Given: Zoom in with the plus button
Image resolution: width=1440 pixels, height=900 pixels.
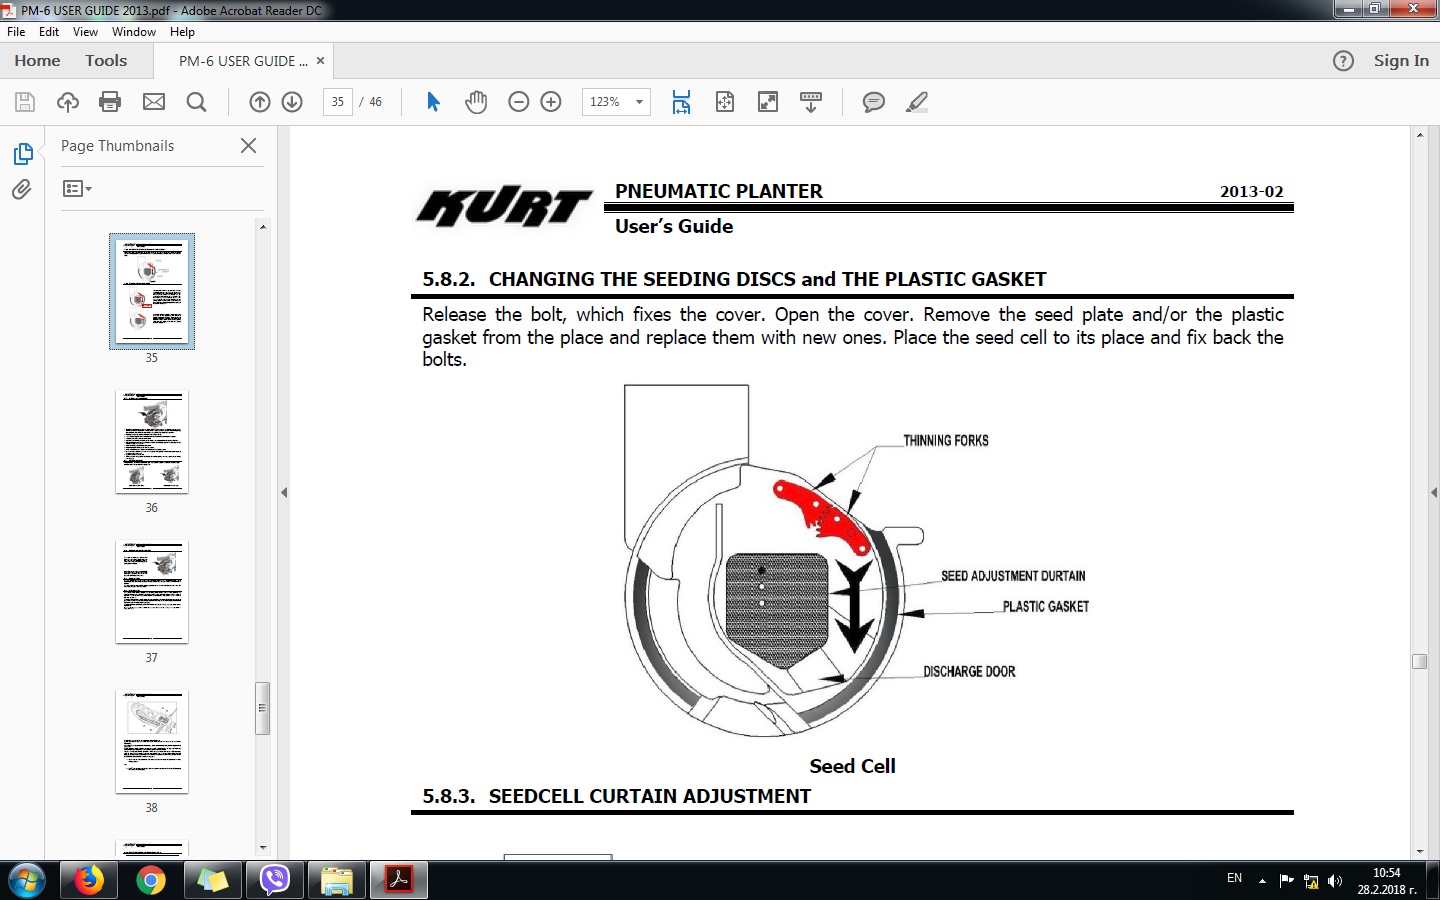Looking at the screenshot, I should coord(551,102).
